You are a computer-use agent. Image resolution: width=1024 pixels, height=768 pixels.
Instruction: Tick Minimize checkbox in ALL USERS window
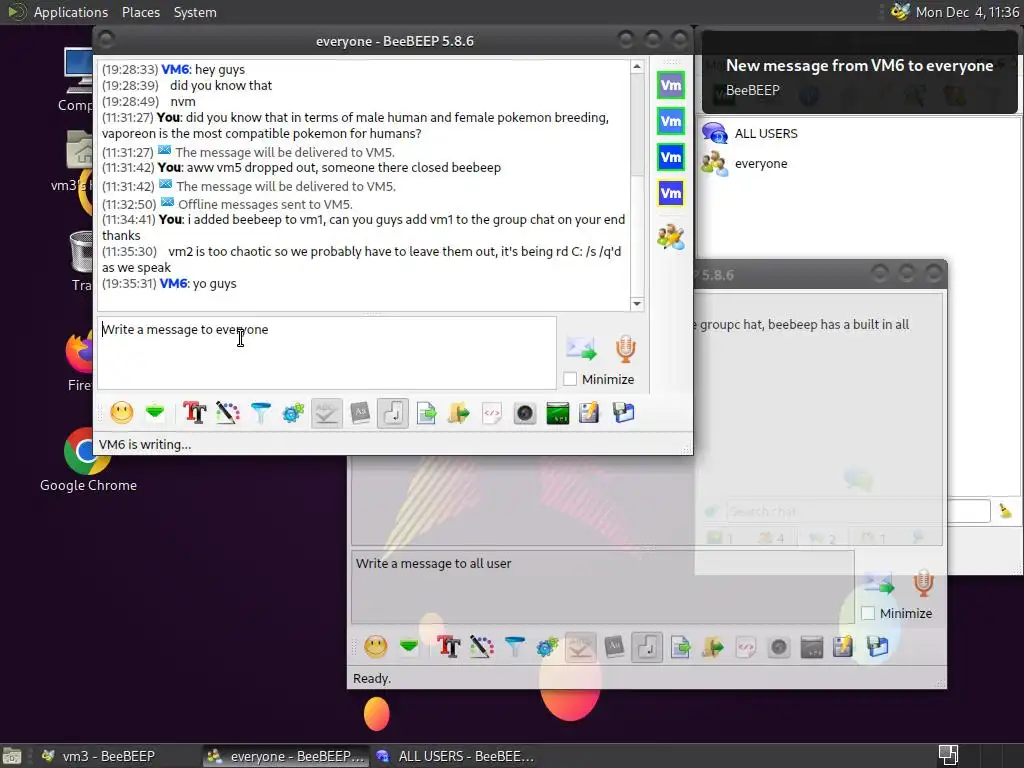coord(868,613)
